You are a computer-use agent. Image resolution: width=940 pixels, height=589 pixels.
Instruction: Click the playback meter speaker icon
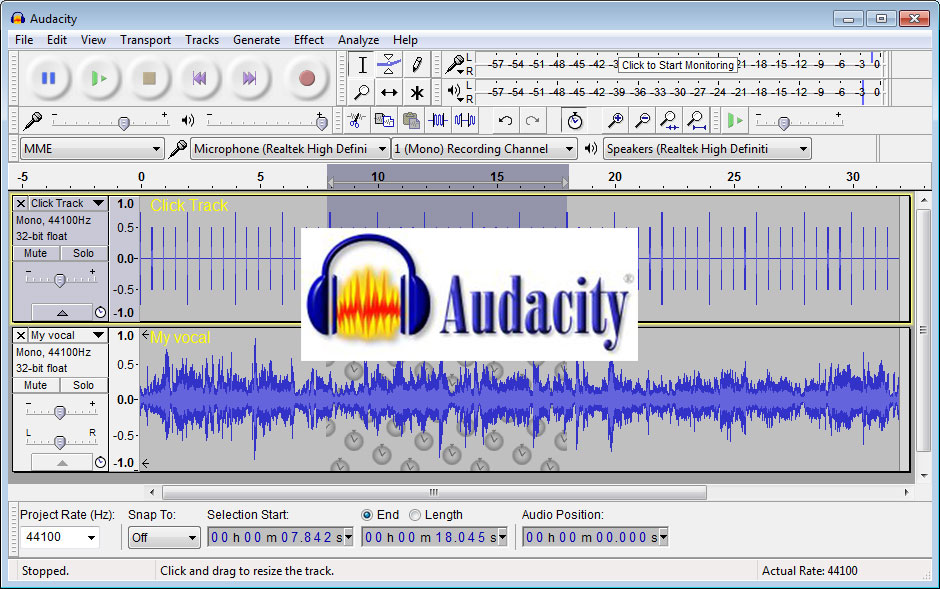coord(454,91)
